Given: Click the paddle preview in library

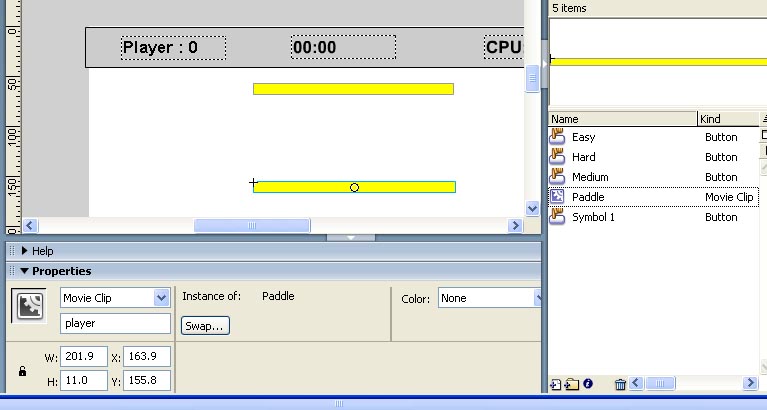Looking at the screenshot, I should (658, 62).
